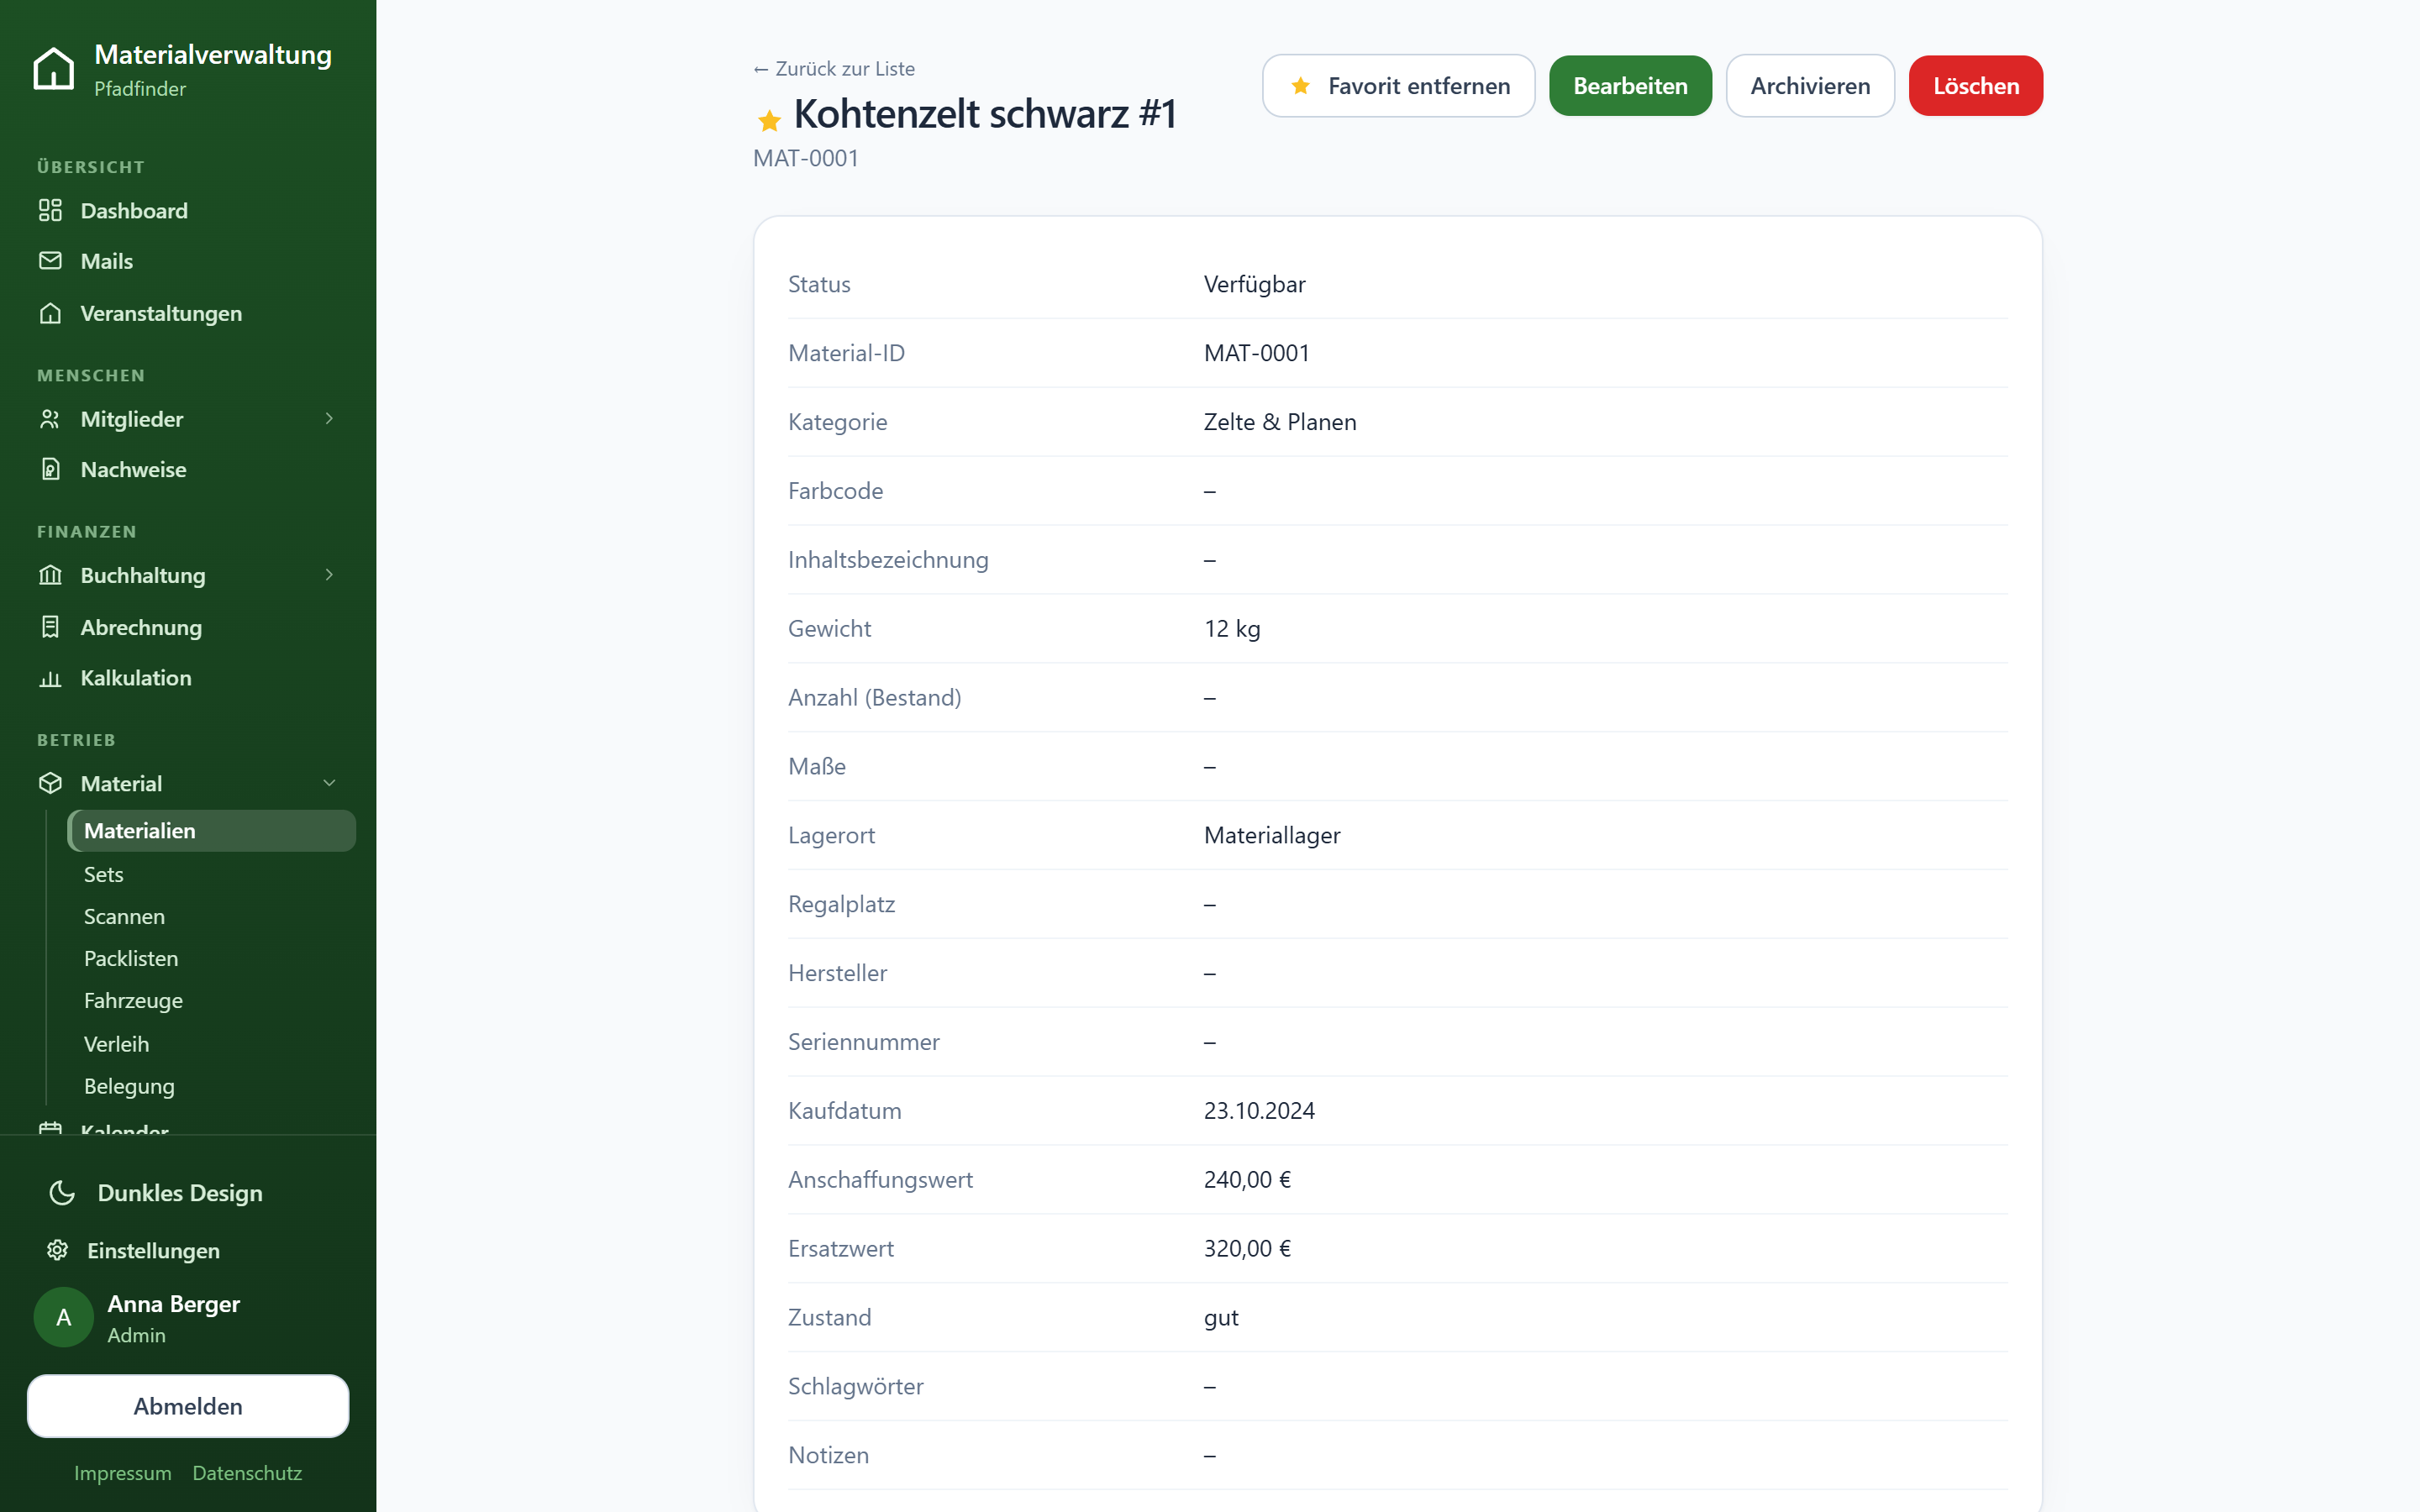Click the 320,00 € Ersatzwert value
Screen dimensions: 2420x1512
[1247, 1249]
